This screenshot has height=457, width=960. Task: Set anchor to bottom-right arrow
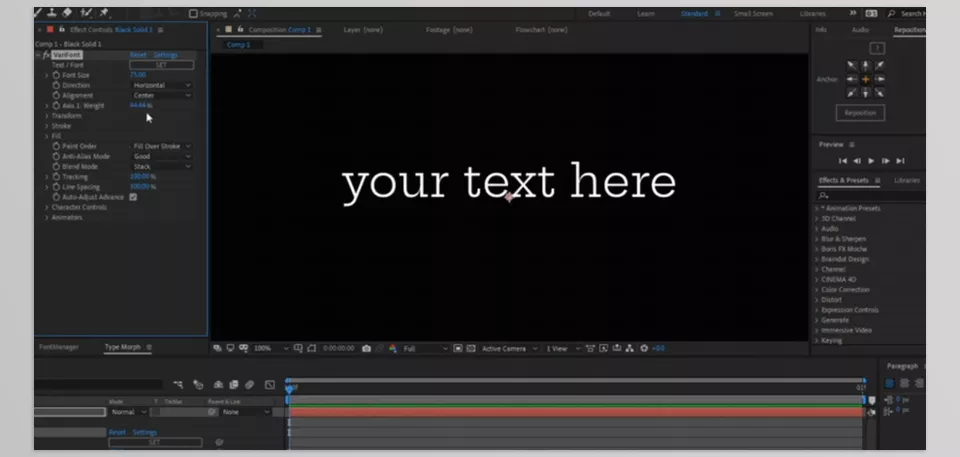tap(879, 93)
